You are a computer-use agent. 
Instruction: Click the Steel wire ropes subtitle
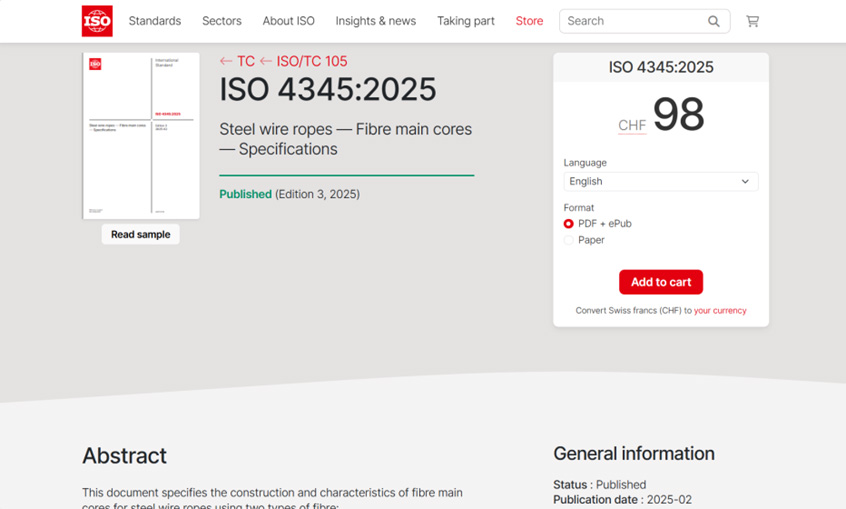click(x=345, y=139)
